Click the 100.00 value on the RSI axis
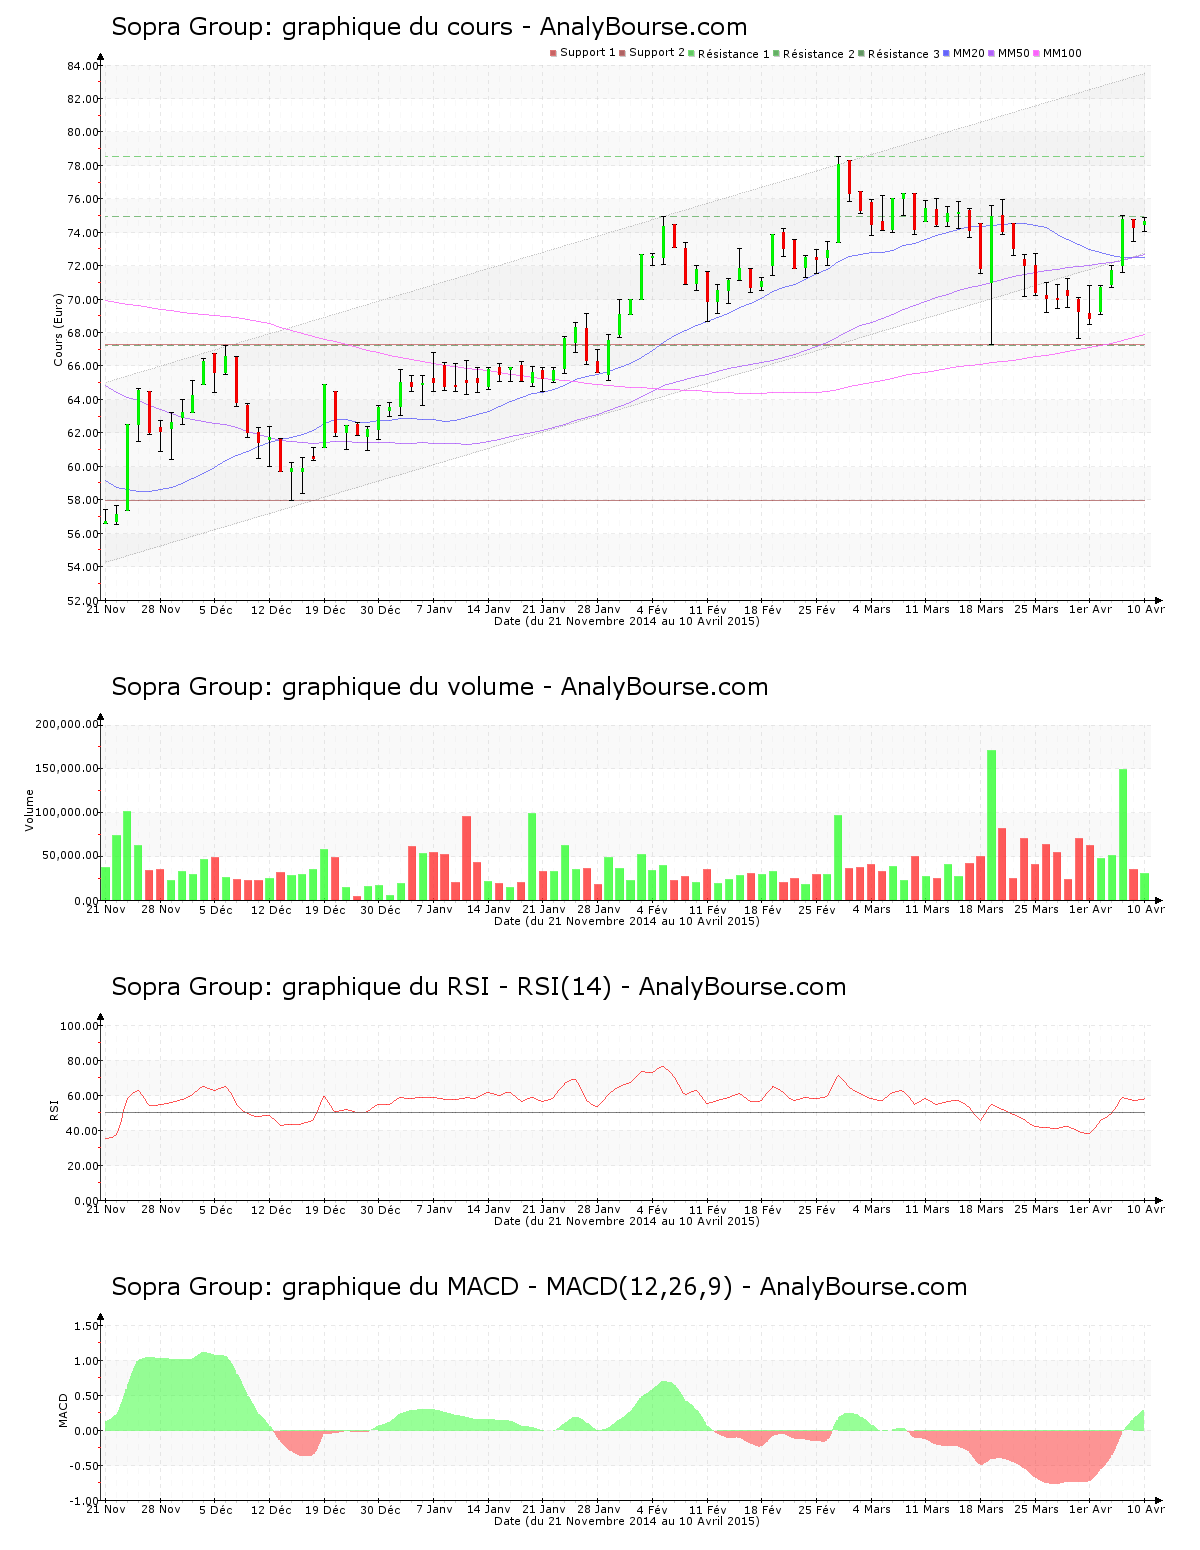 click(x=80, y=1026)
